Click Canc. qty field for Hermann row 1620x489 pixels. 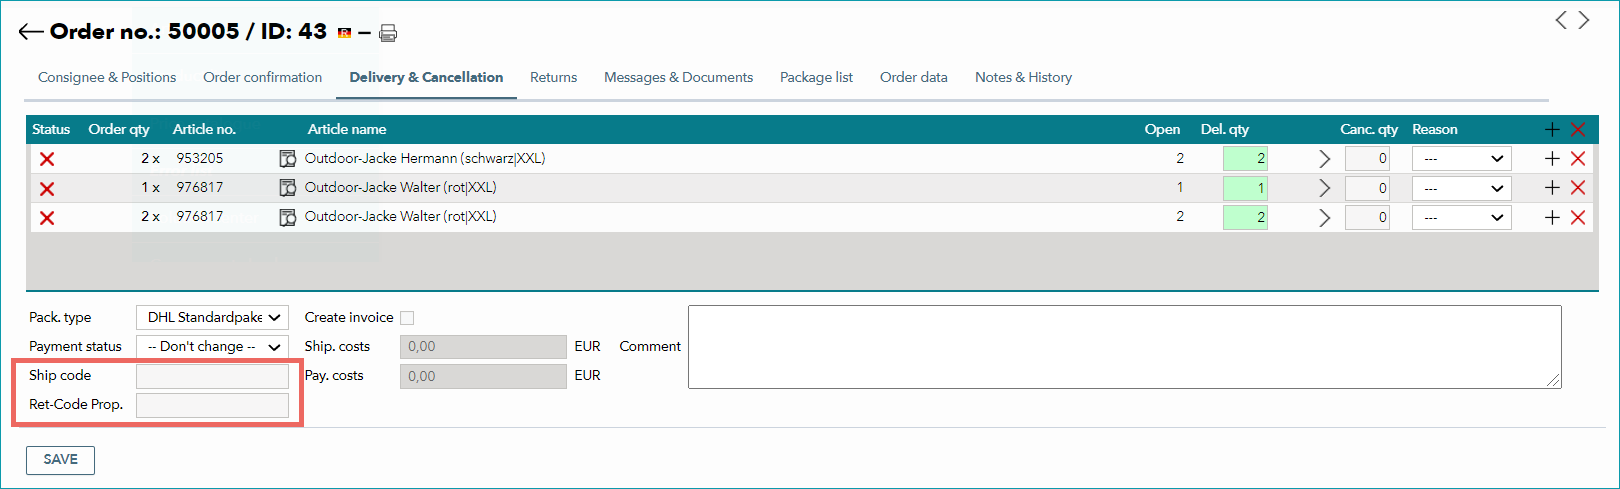(x=1367, y=158)
